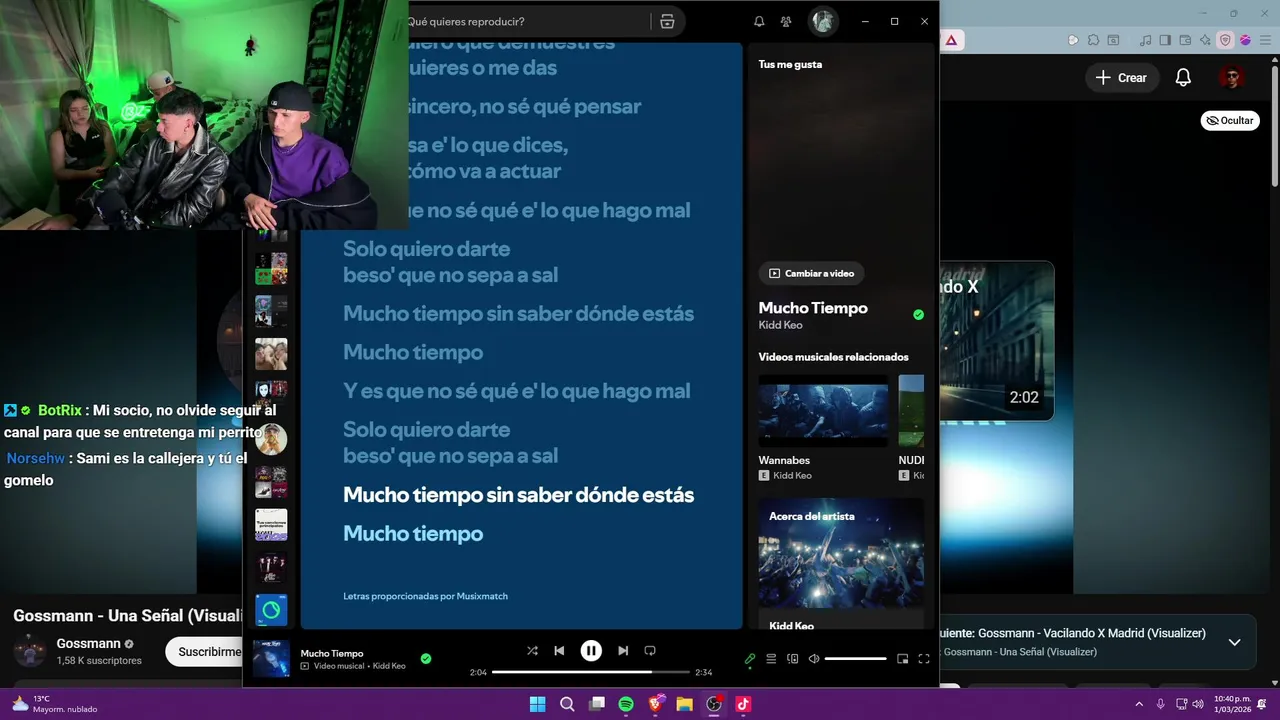The image size is (1280, 720).
Task: Toggle liked checkmark beside Mucho Tiempo title
Action: [919, 315]
